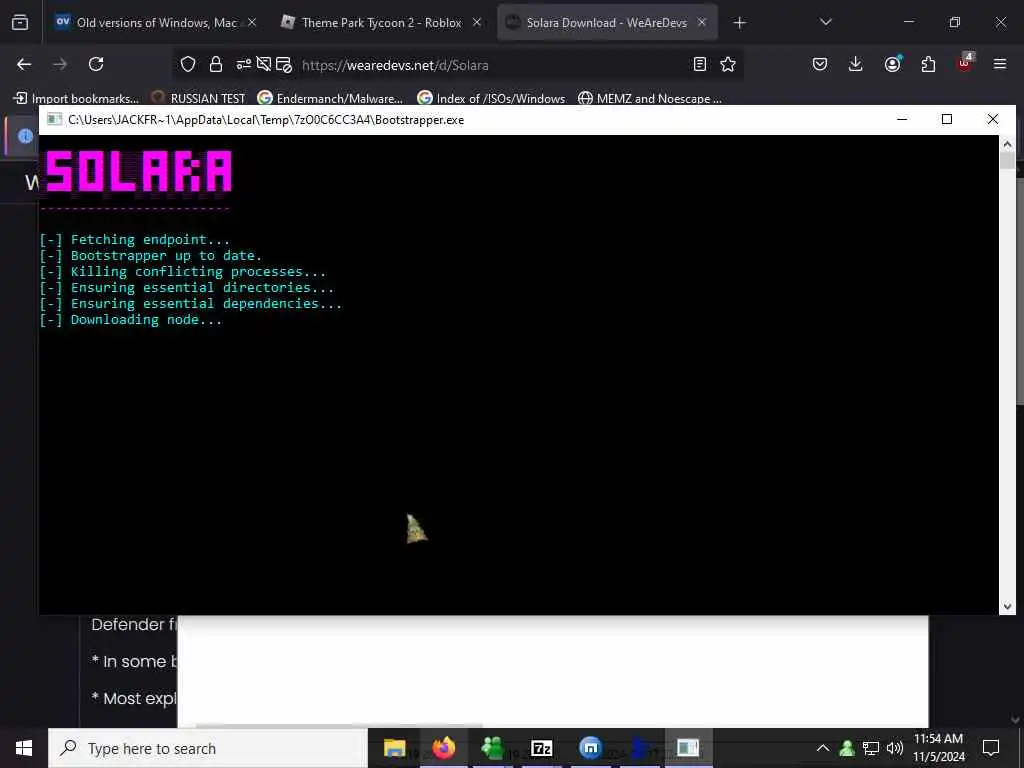The width and height of the screenshot is (1024, 768).
Task: Open Bootstrapper.exe console window system menu icon
Action: point(55,120)
